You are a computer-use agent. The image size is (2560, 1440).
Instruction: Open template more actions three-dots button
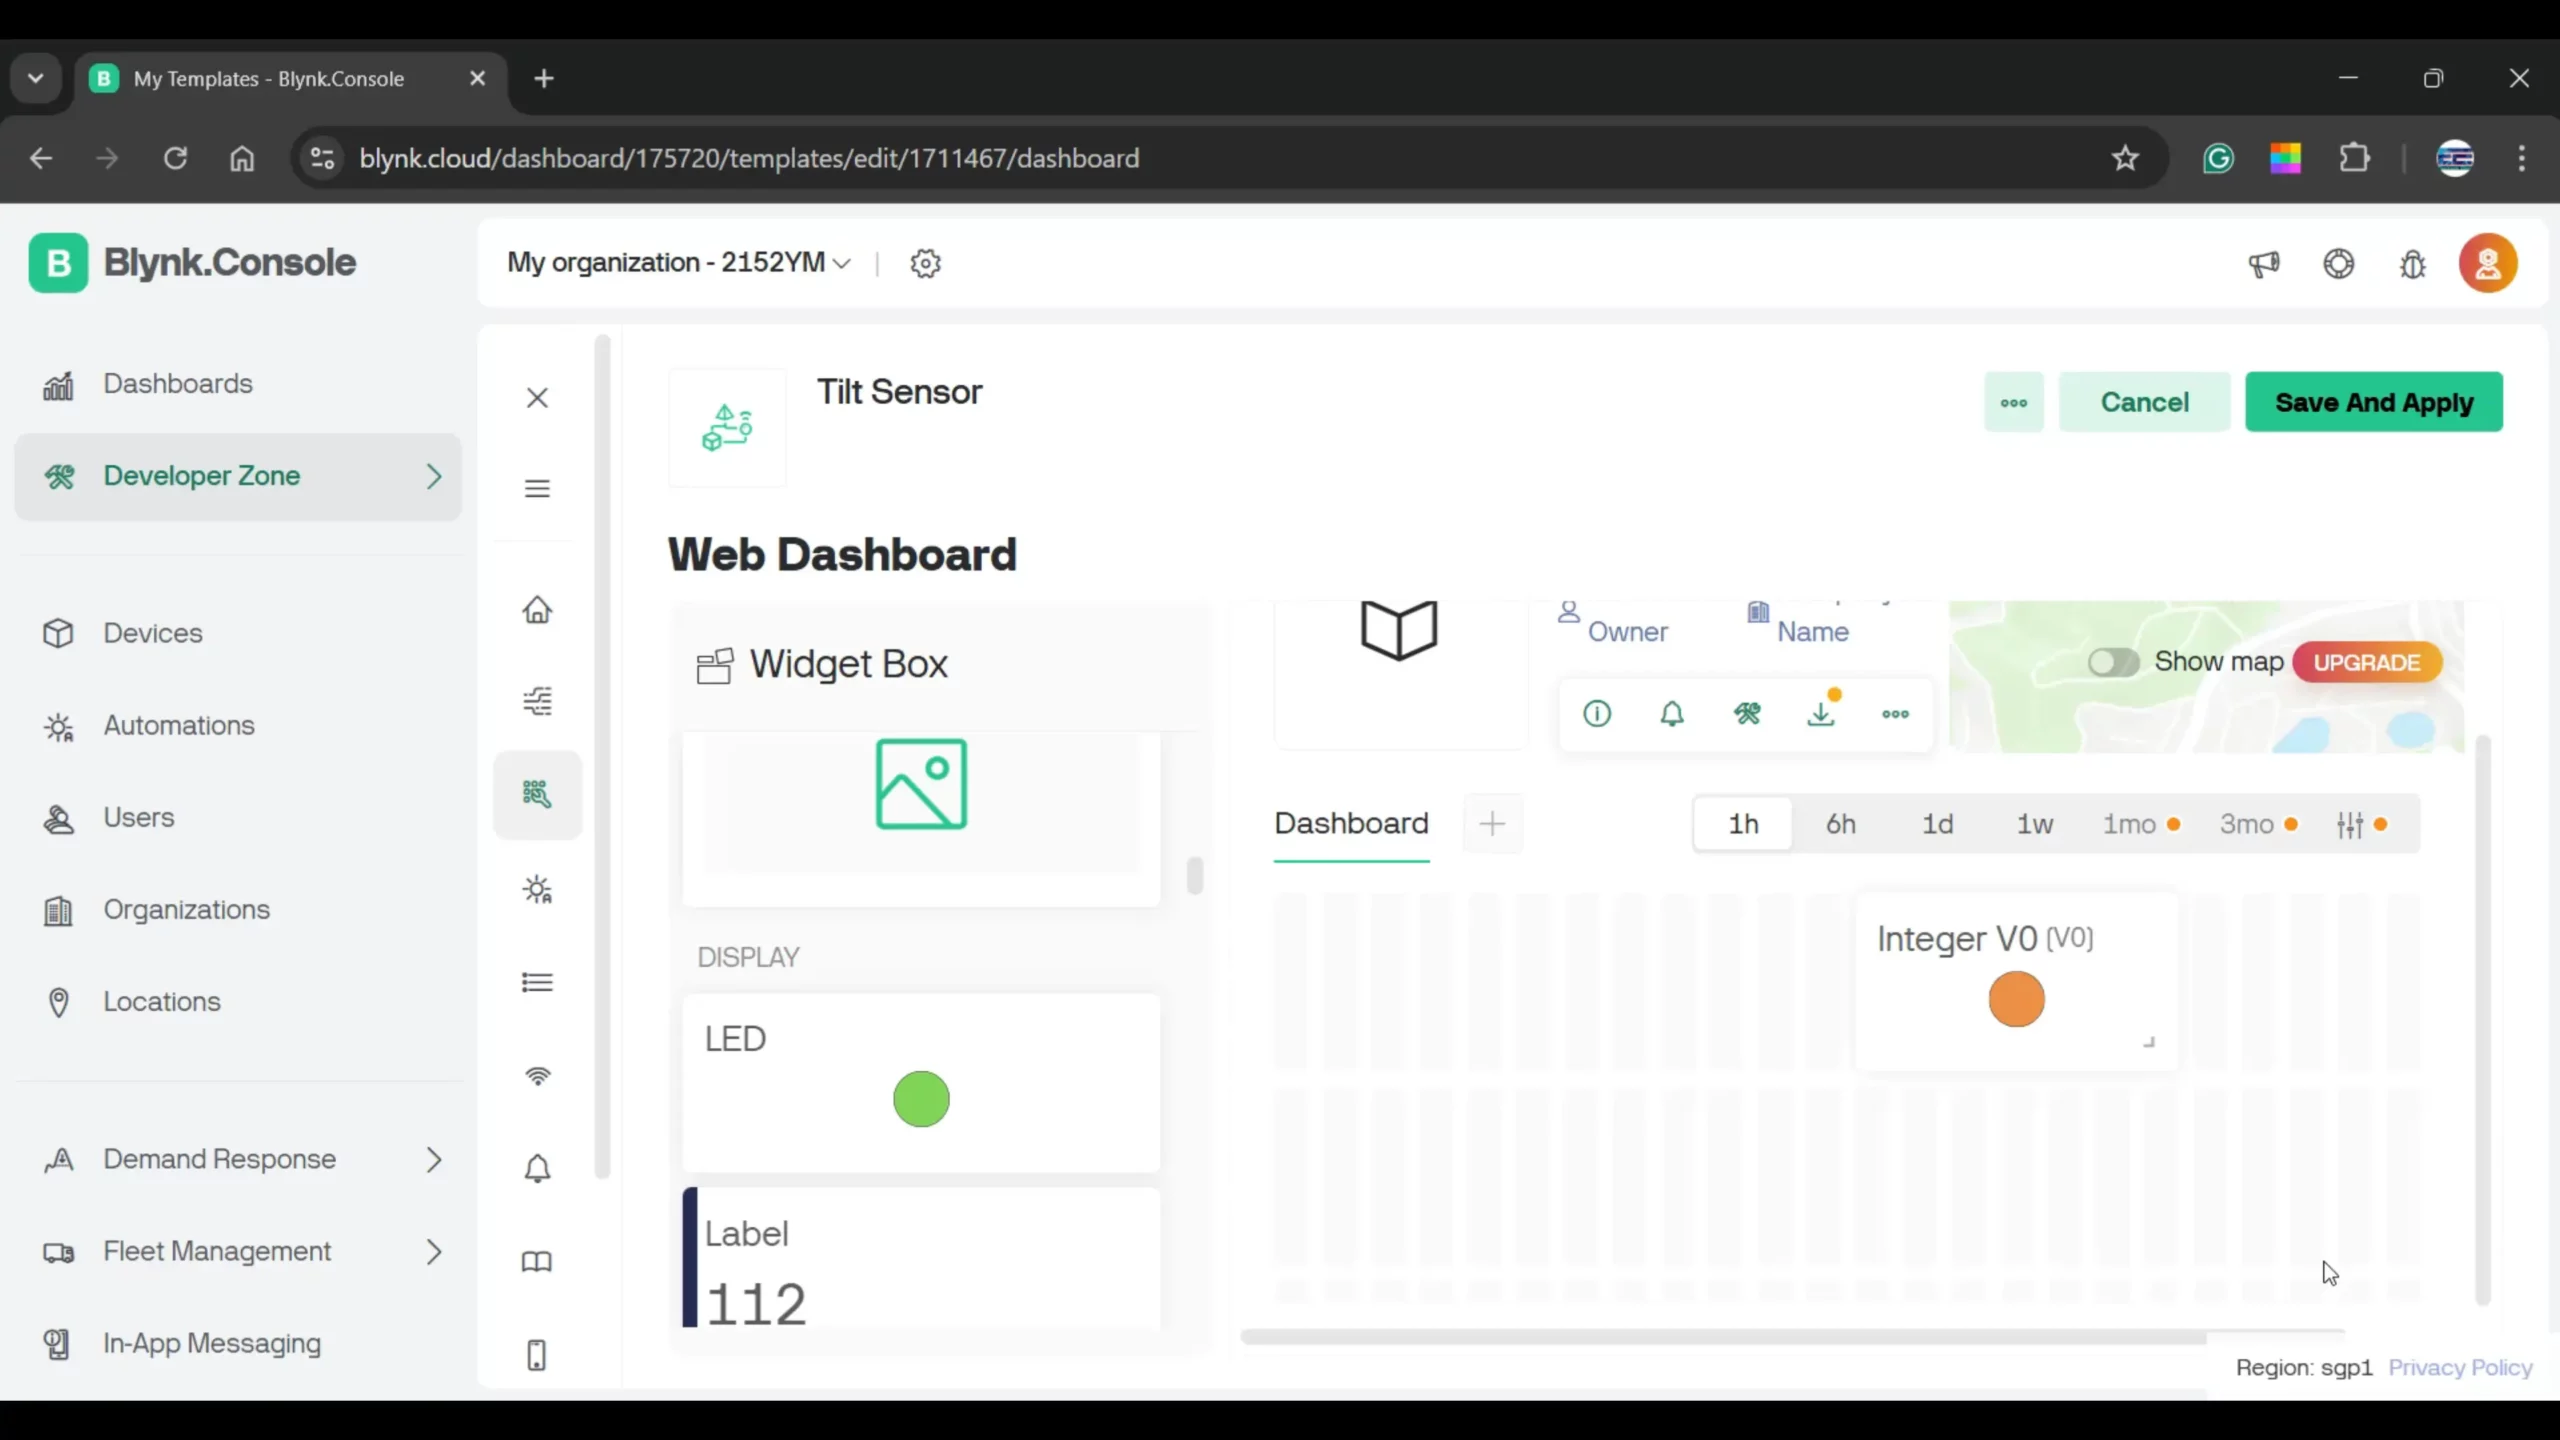tap(2014, 402)
